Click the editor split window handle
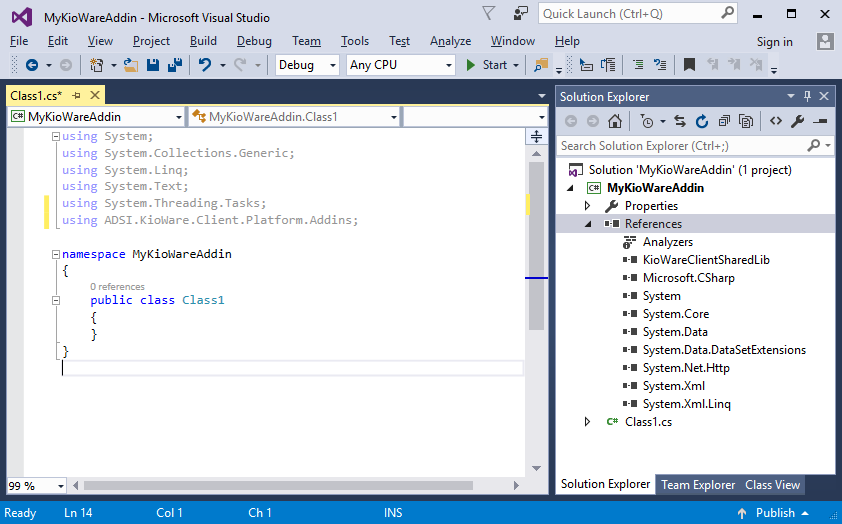This screenshot has height=524, width=842. pos(536,136)
